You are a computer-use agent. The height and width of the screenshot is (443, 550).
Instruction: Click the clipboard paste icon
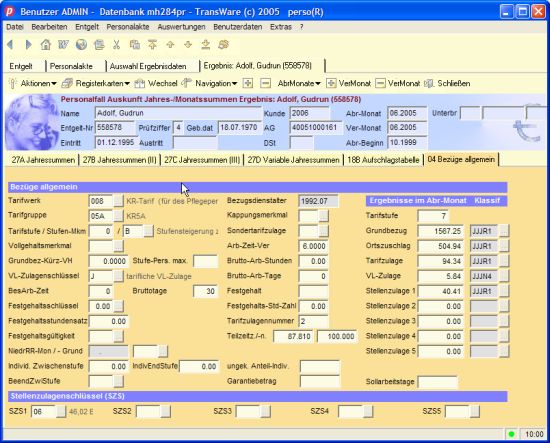click(135, 45)
